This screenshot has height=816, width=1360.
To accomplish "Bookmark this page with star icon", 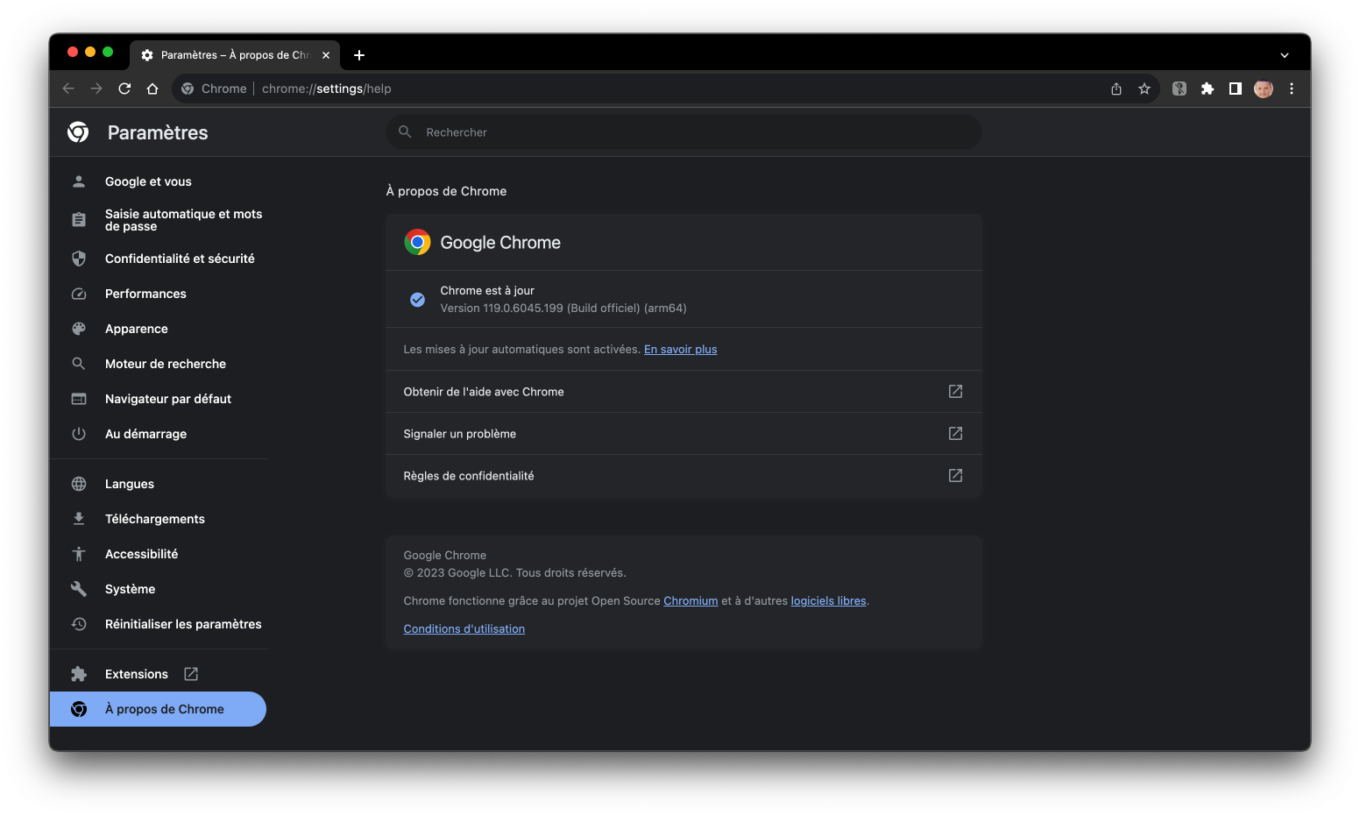I will point(1144,89).
